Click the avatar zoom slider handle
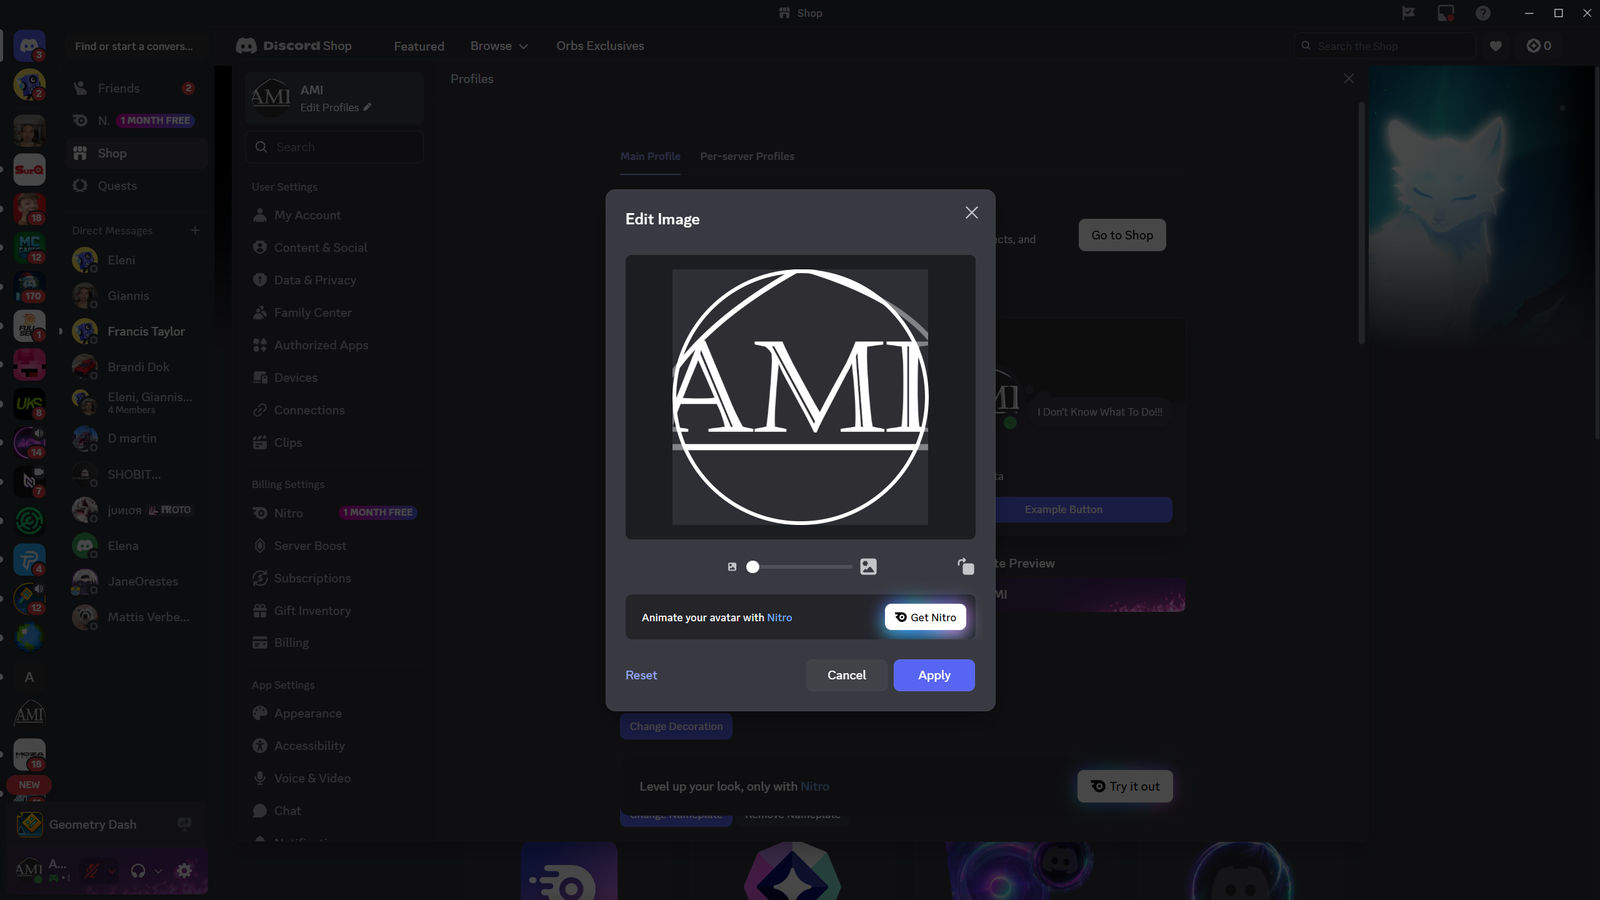The image size is (1600, 900). point(752,566)
